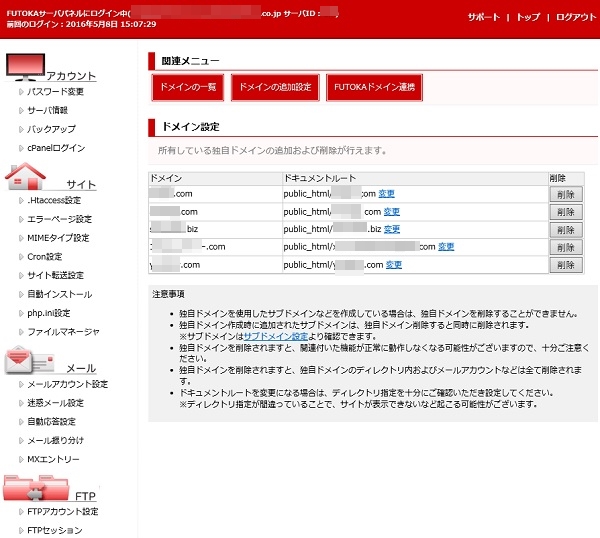Click the メール envelope icon
600x538 pixels.
pyautogui.click(x=29, y=360)
